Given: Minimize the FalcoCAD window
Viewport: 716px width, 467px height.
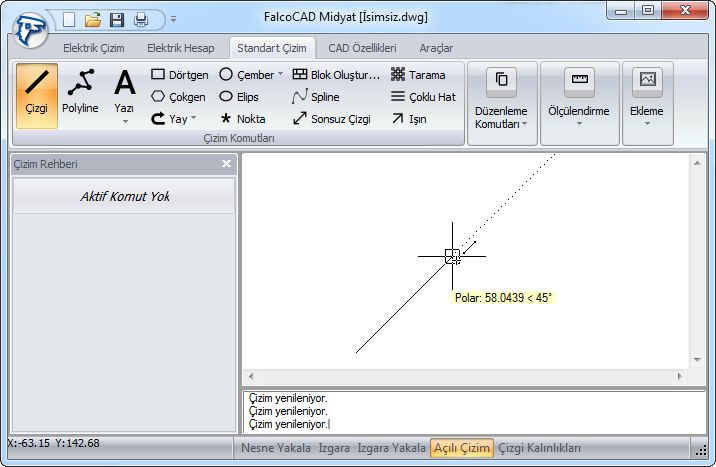Looking at the screenshot, I should pyautogui.click(x=621, y=11).
